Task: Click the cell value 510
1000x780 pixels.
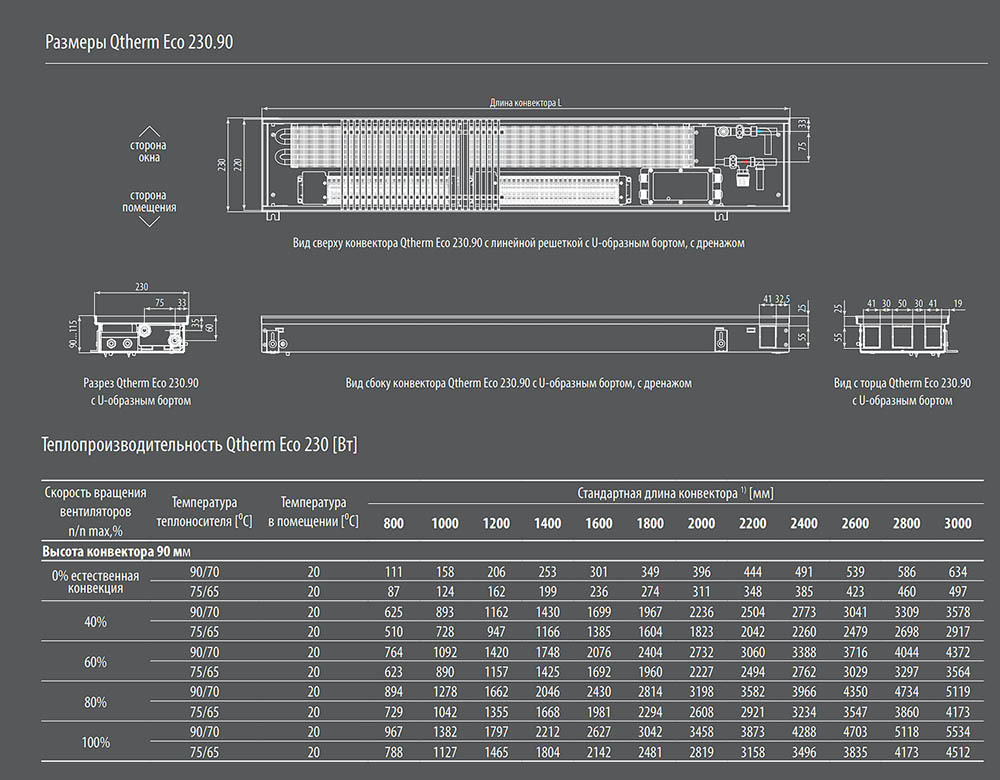Action: [x=393, y=632]
